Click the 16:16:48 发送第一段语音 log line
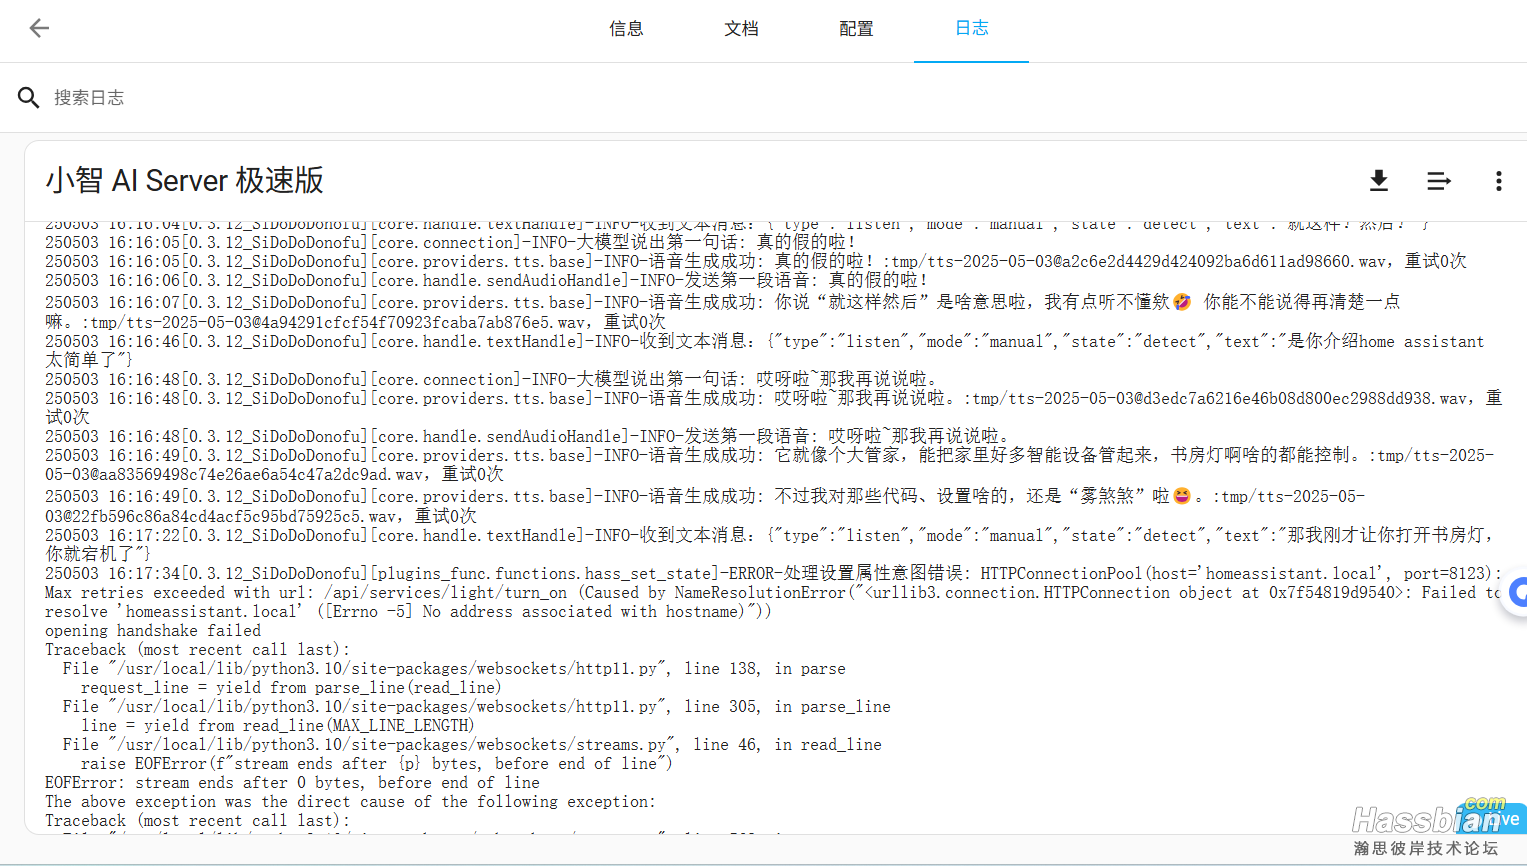Image resolution: width=1527 pixels, height=866 pixels. click(528, 437)
